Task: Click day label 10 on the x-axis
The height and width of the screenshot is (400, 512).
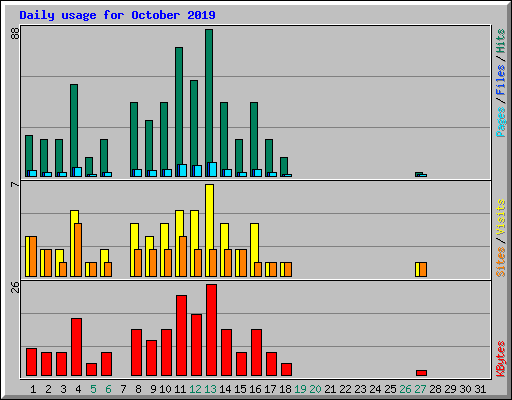Action: (165, 389)
